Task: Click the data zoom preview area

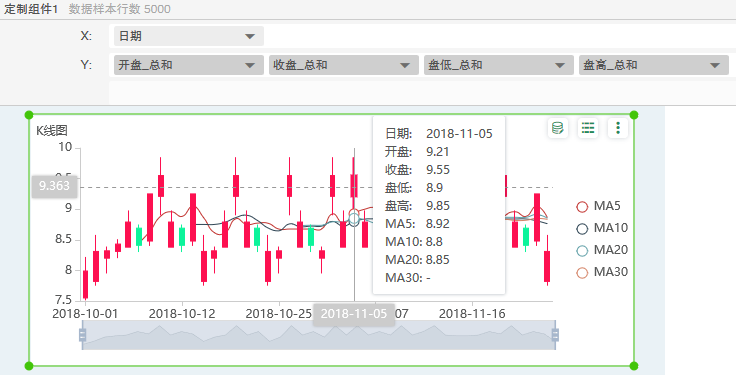Action: (319, 335)
